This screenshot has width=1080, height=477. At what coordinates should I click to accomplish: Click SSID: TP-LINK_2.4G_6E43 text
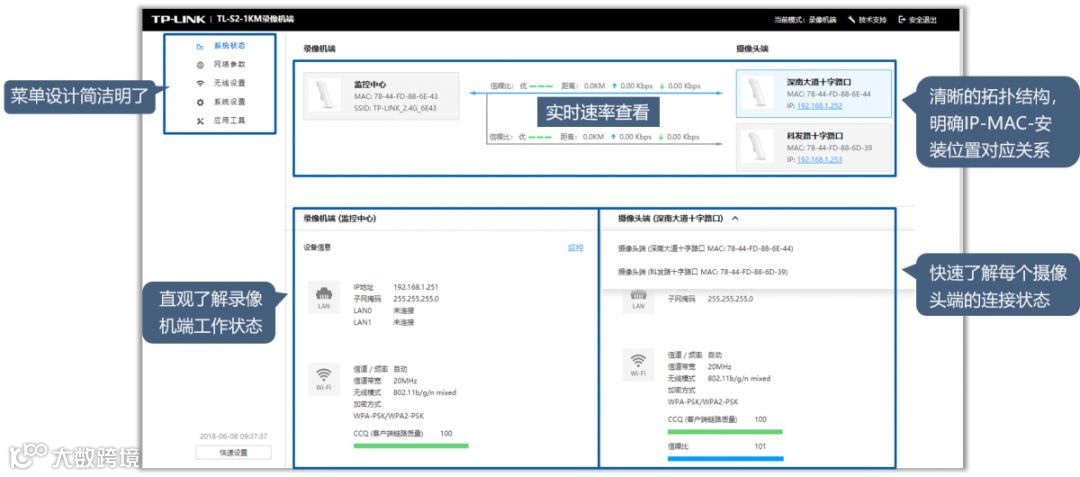[x=395, y=108]
